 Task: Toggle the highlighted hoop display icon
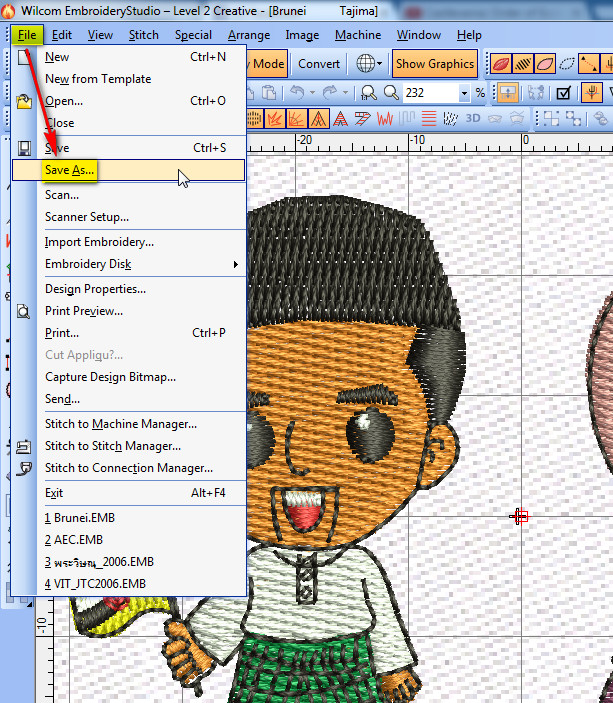pyautogui.click(x=508, y=93)
